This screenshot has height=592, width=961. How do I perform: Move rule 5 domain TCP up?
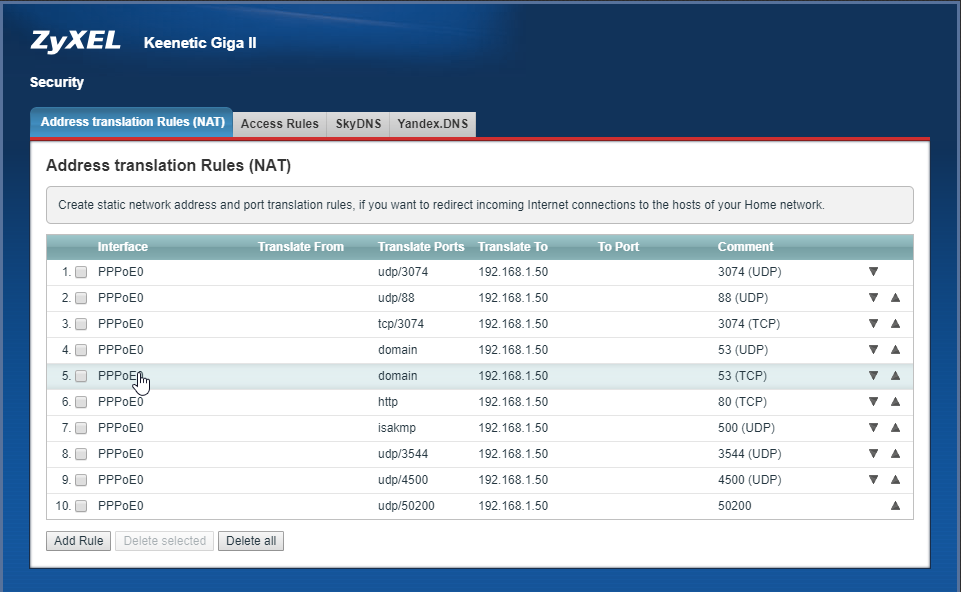[x=895, y=375]
